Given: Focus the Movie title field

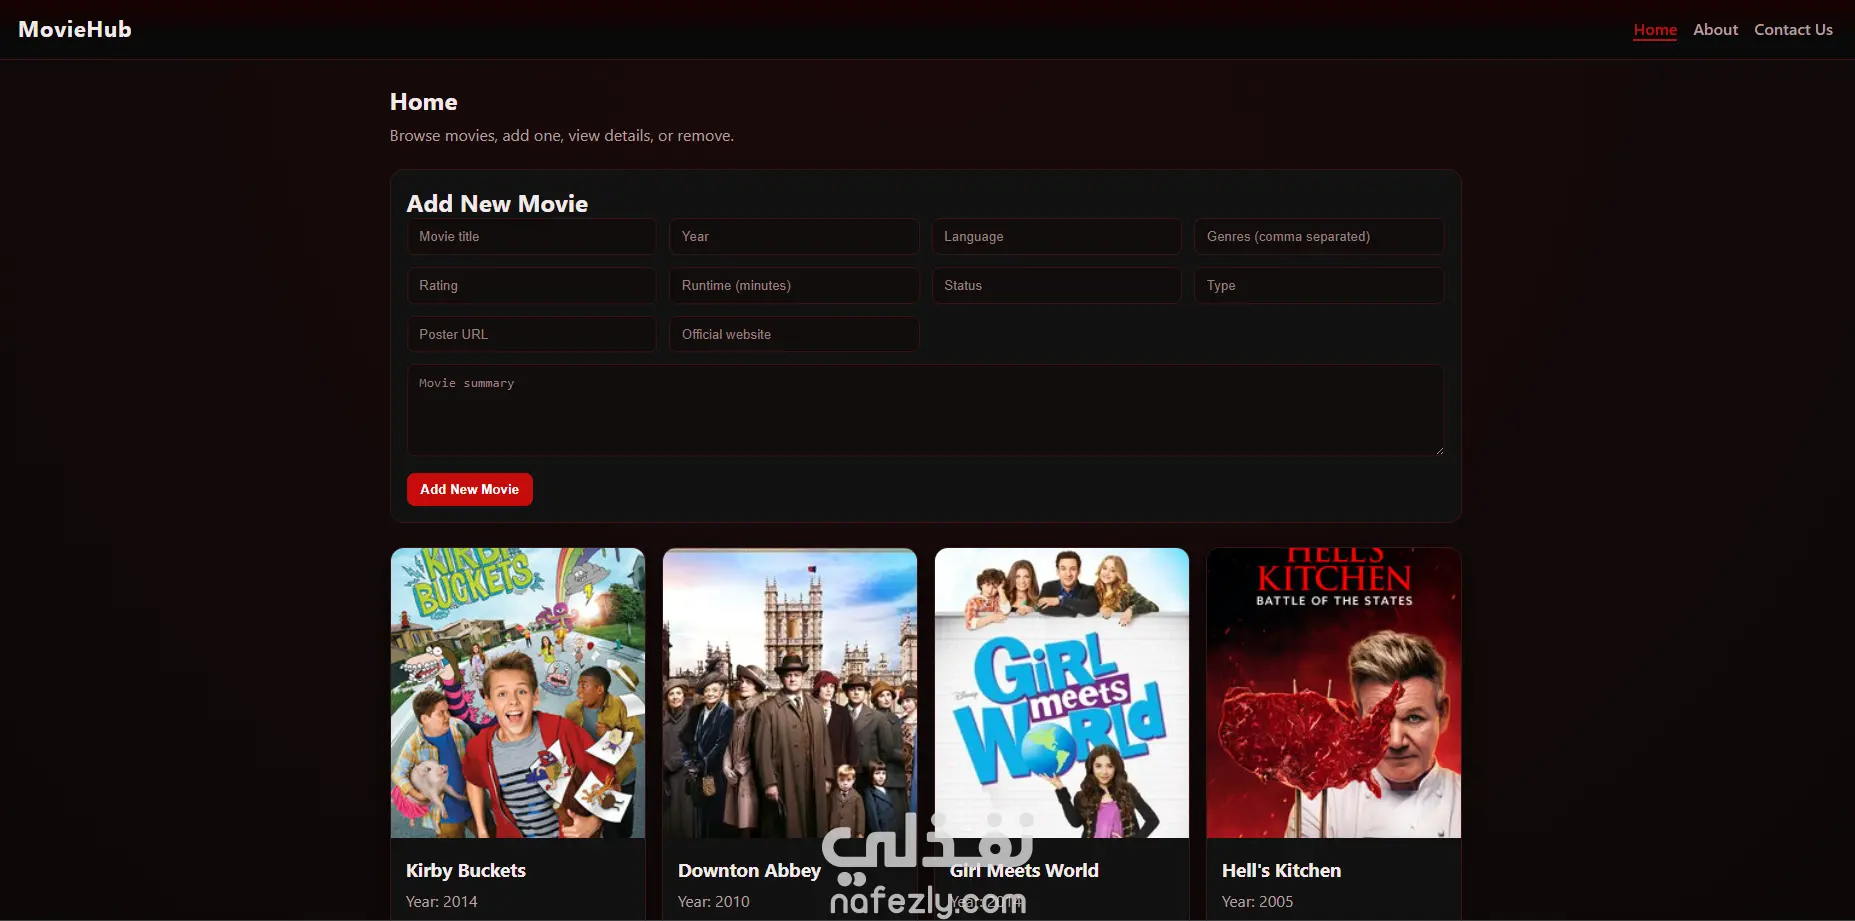Looking at the screenshot, I should coord(532,237).
